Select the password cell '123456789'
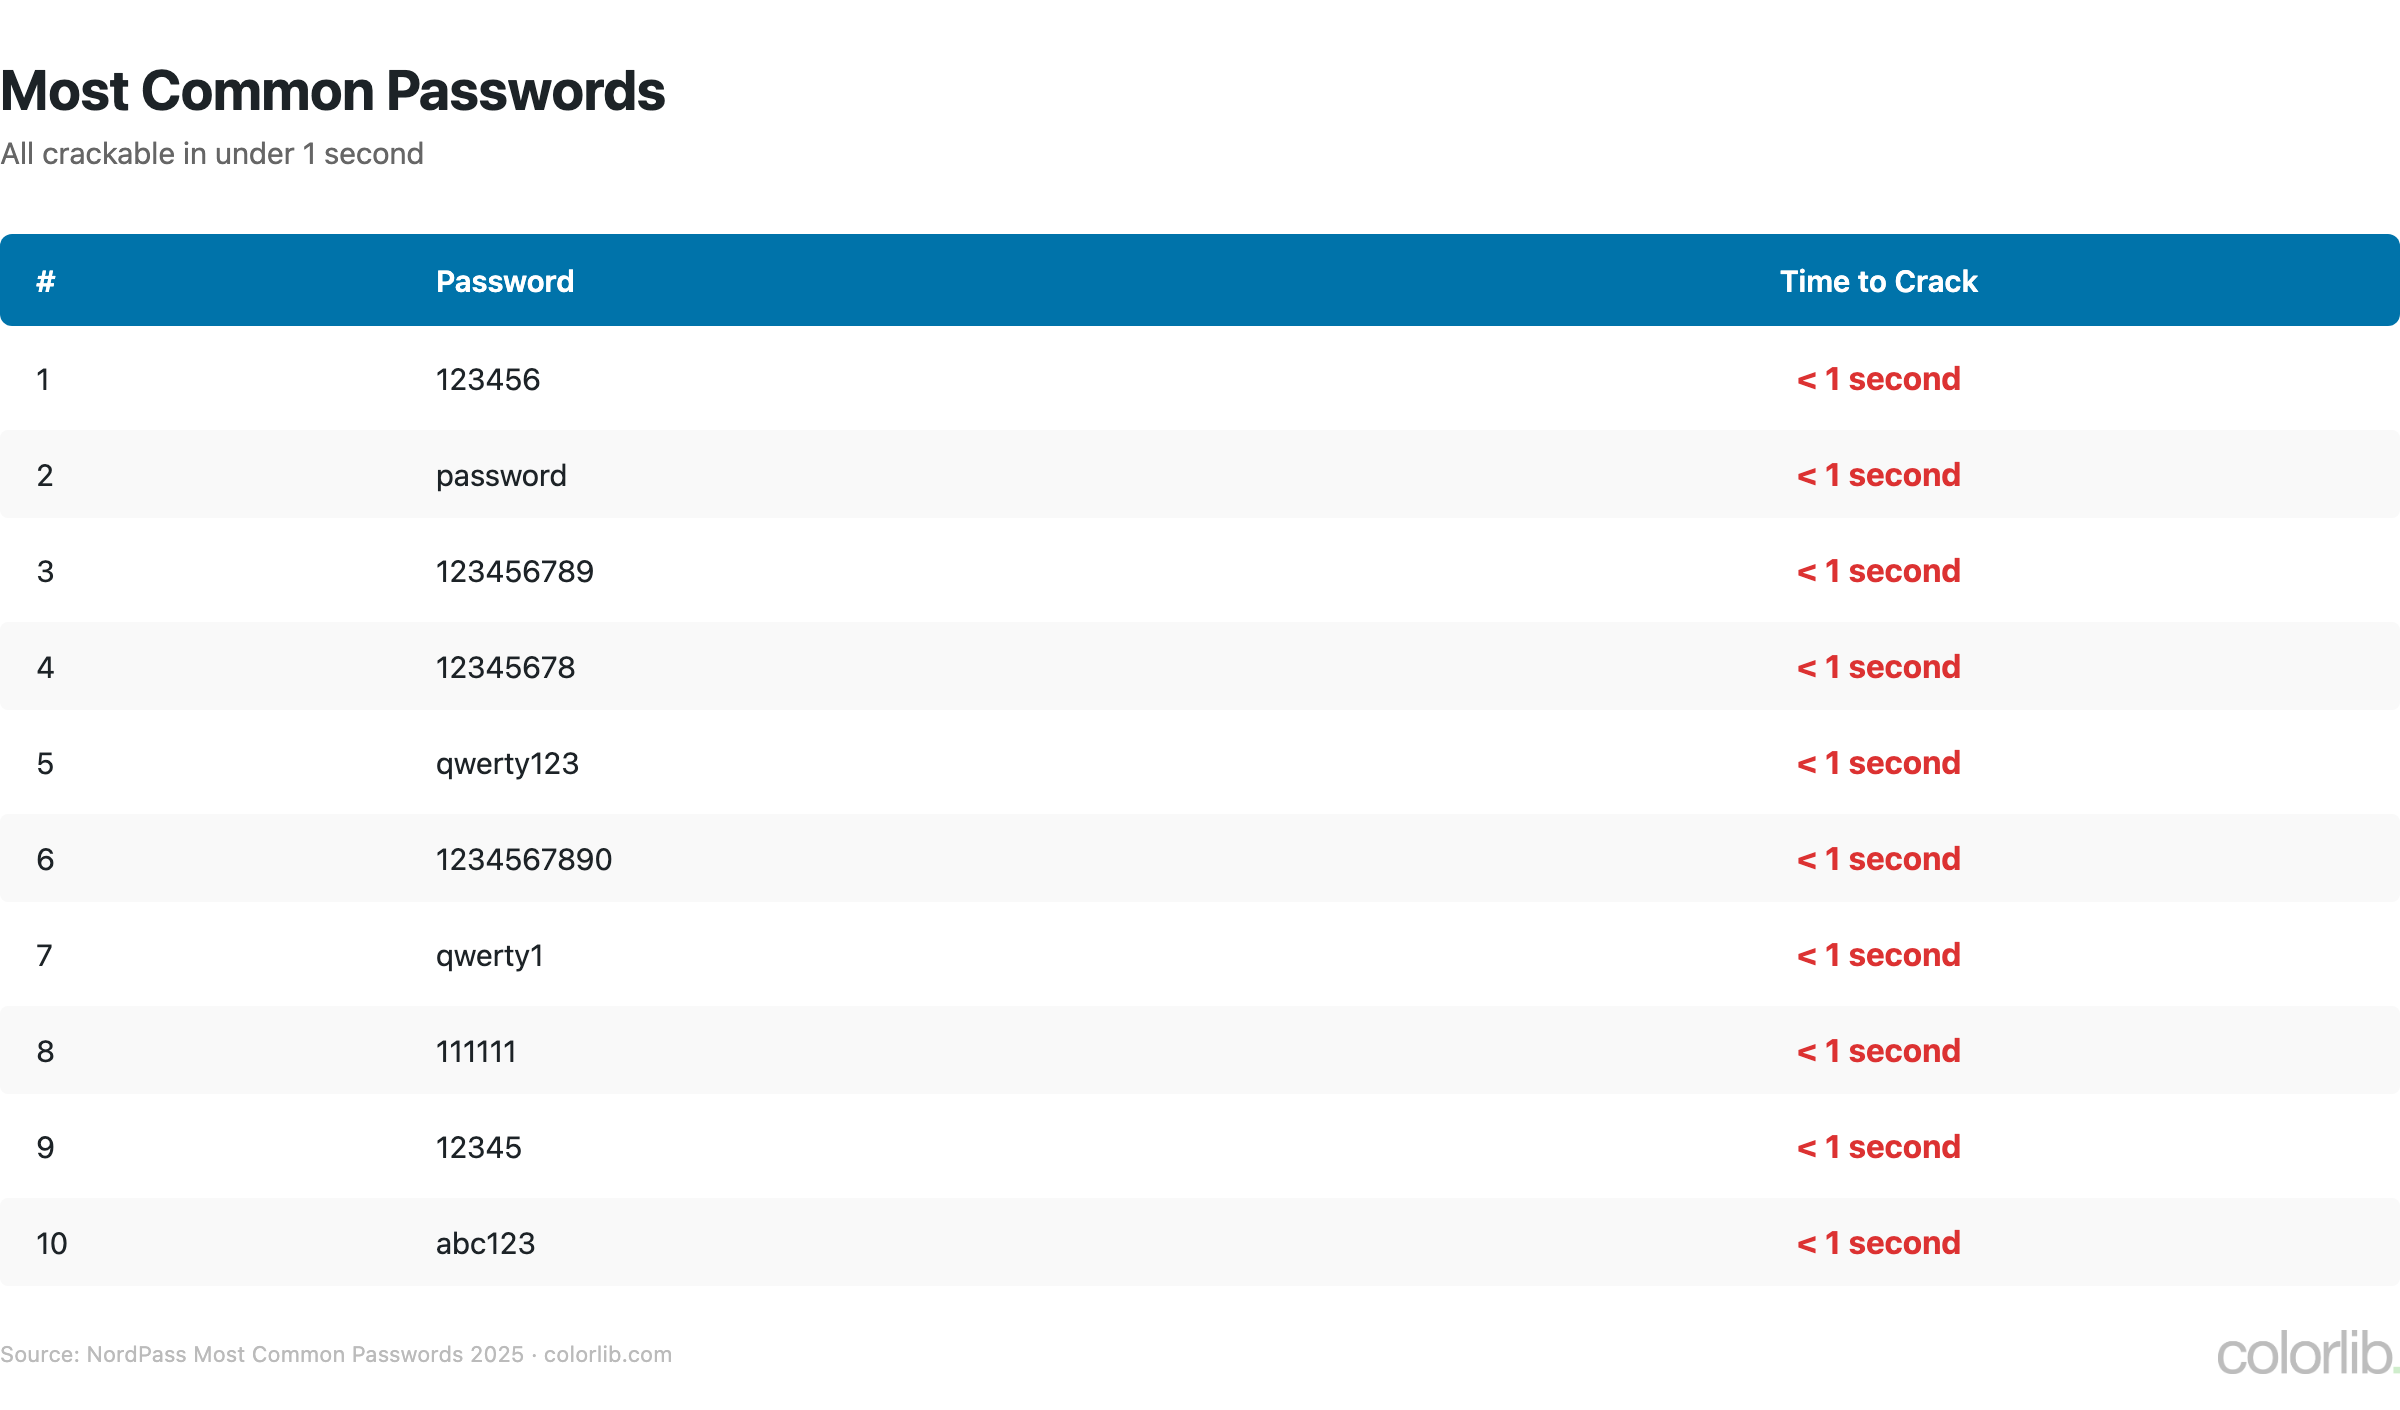The width and height of the screenshot is (2400, 1410). [515, 572]
